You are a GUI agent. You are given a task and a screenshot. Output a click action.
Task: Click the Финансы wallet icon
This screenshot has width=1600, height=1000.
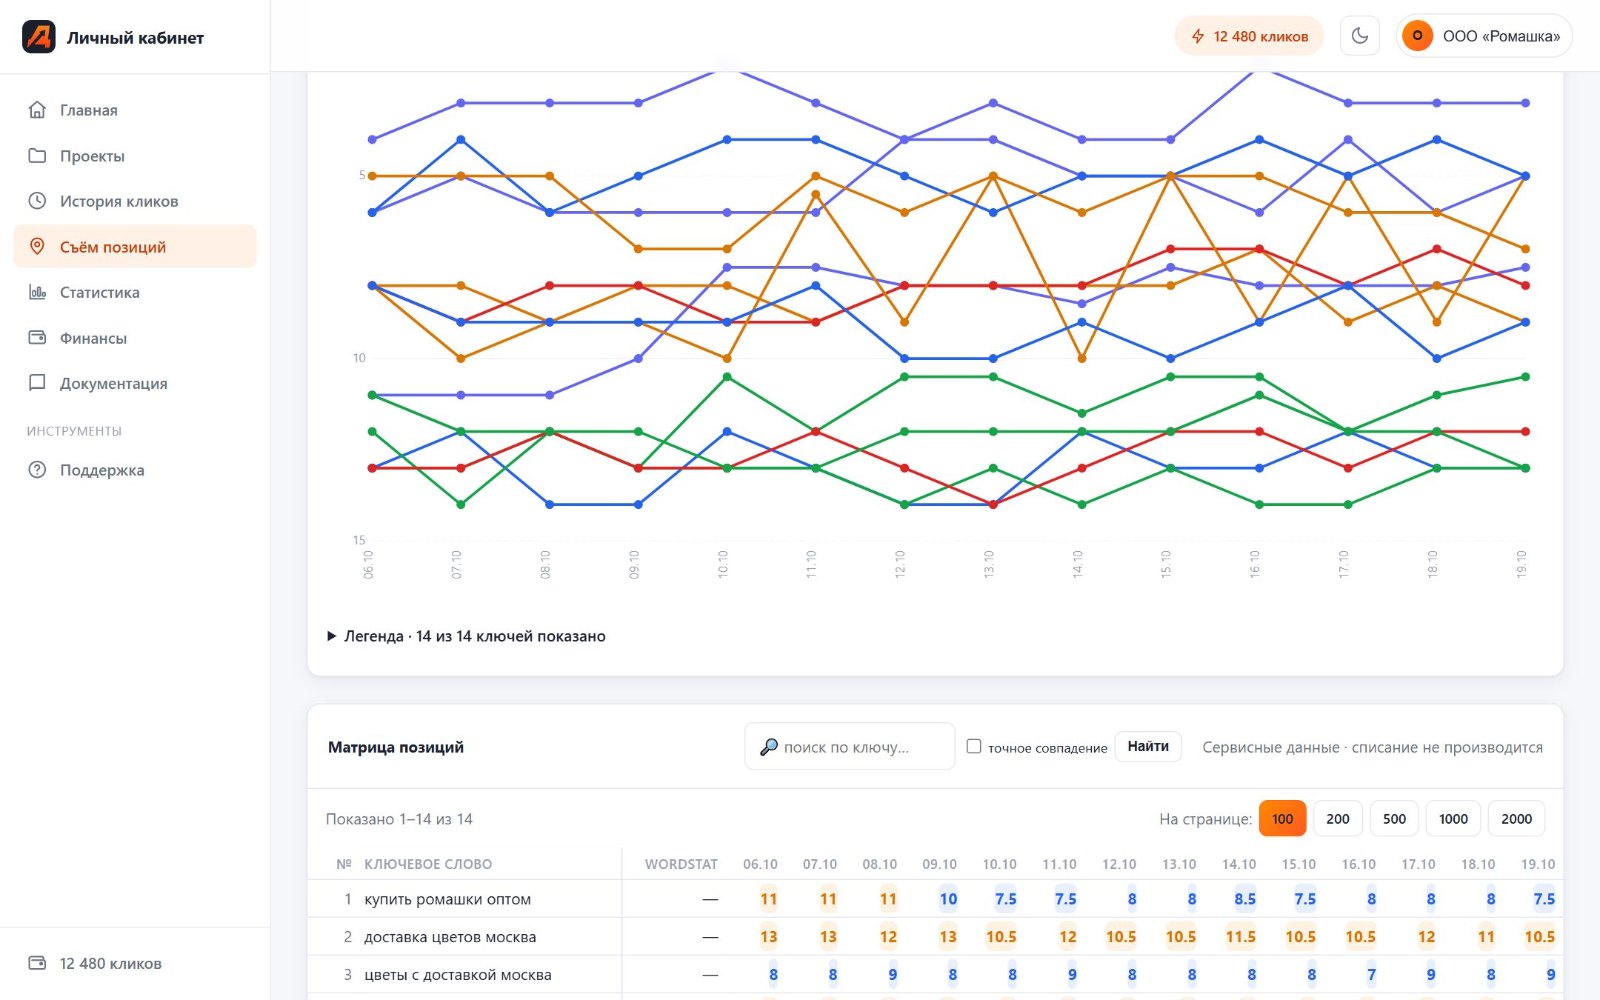[x=37, y=338]
